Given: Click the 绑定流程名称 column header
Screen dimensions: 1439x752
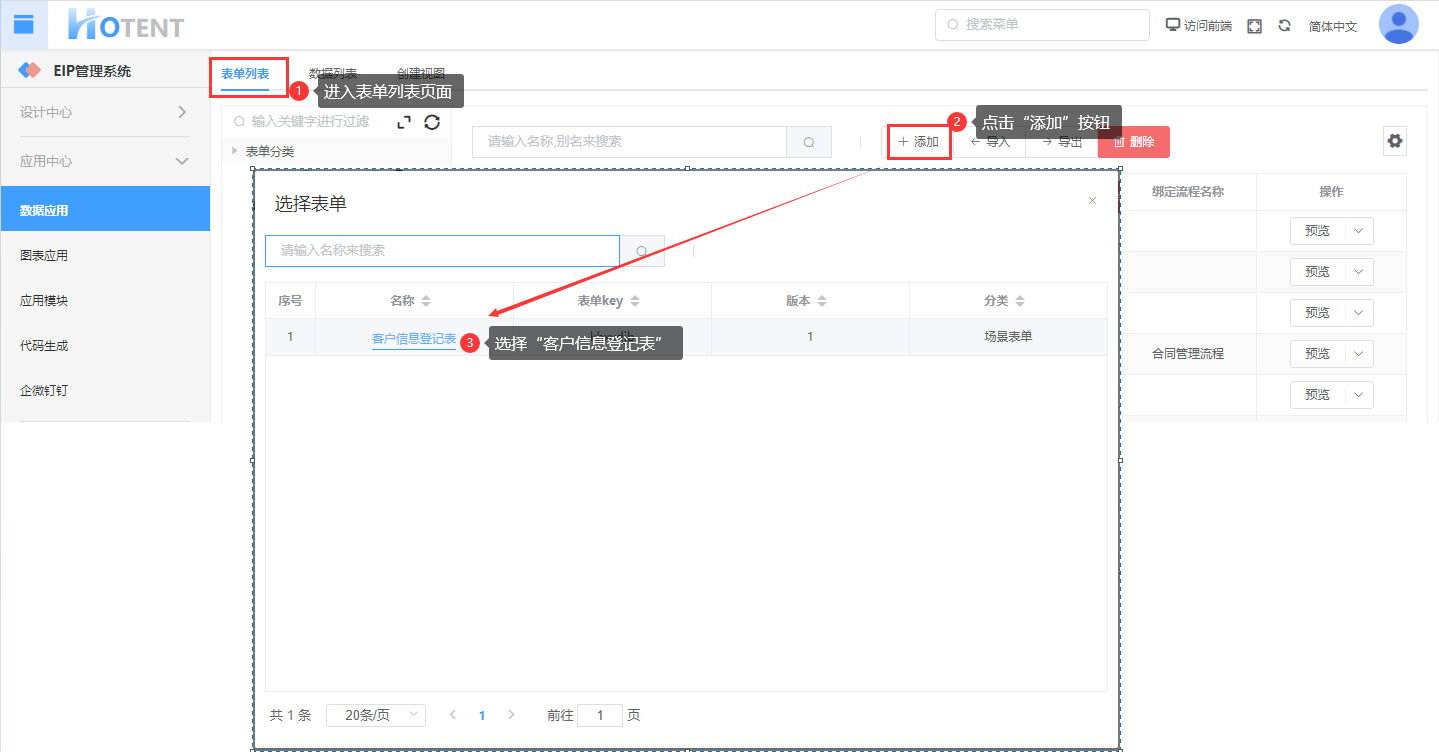Looking at the screenshot, I should (1188, 192).
